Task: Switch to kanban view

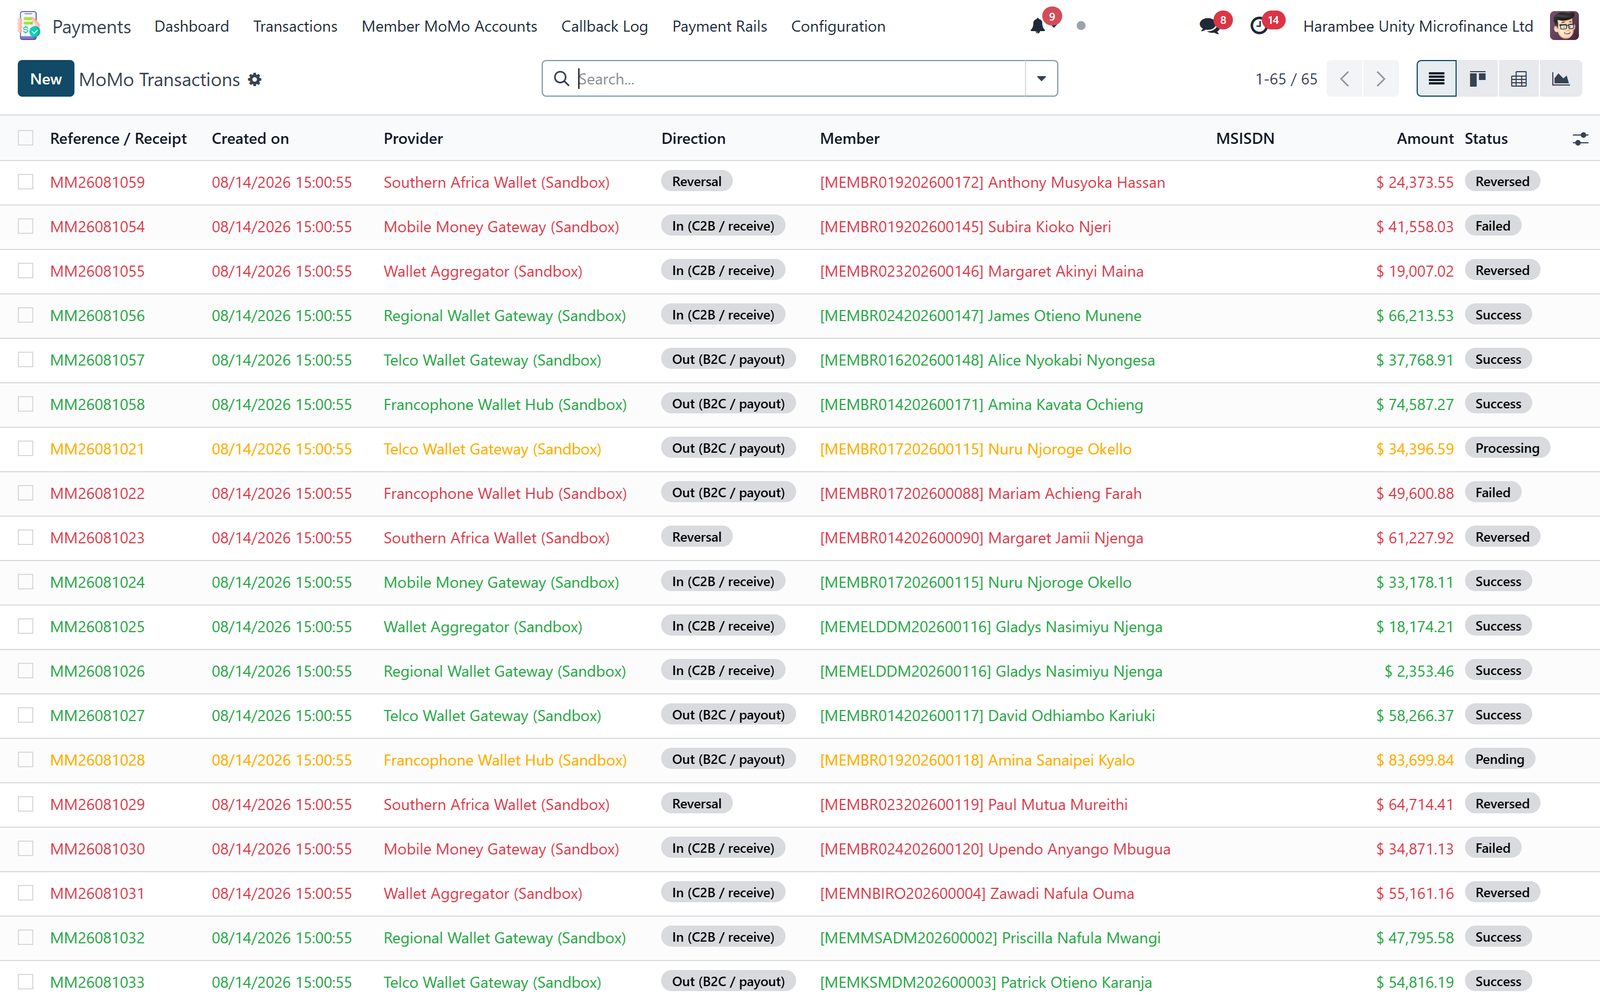Action: pos(1478,79)
